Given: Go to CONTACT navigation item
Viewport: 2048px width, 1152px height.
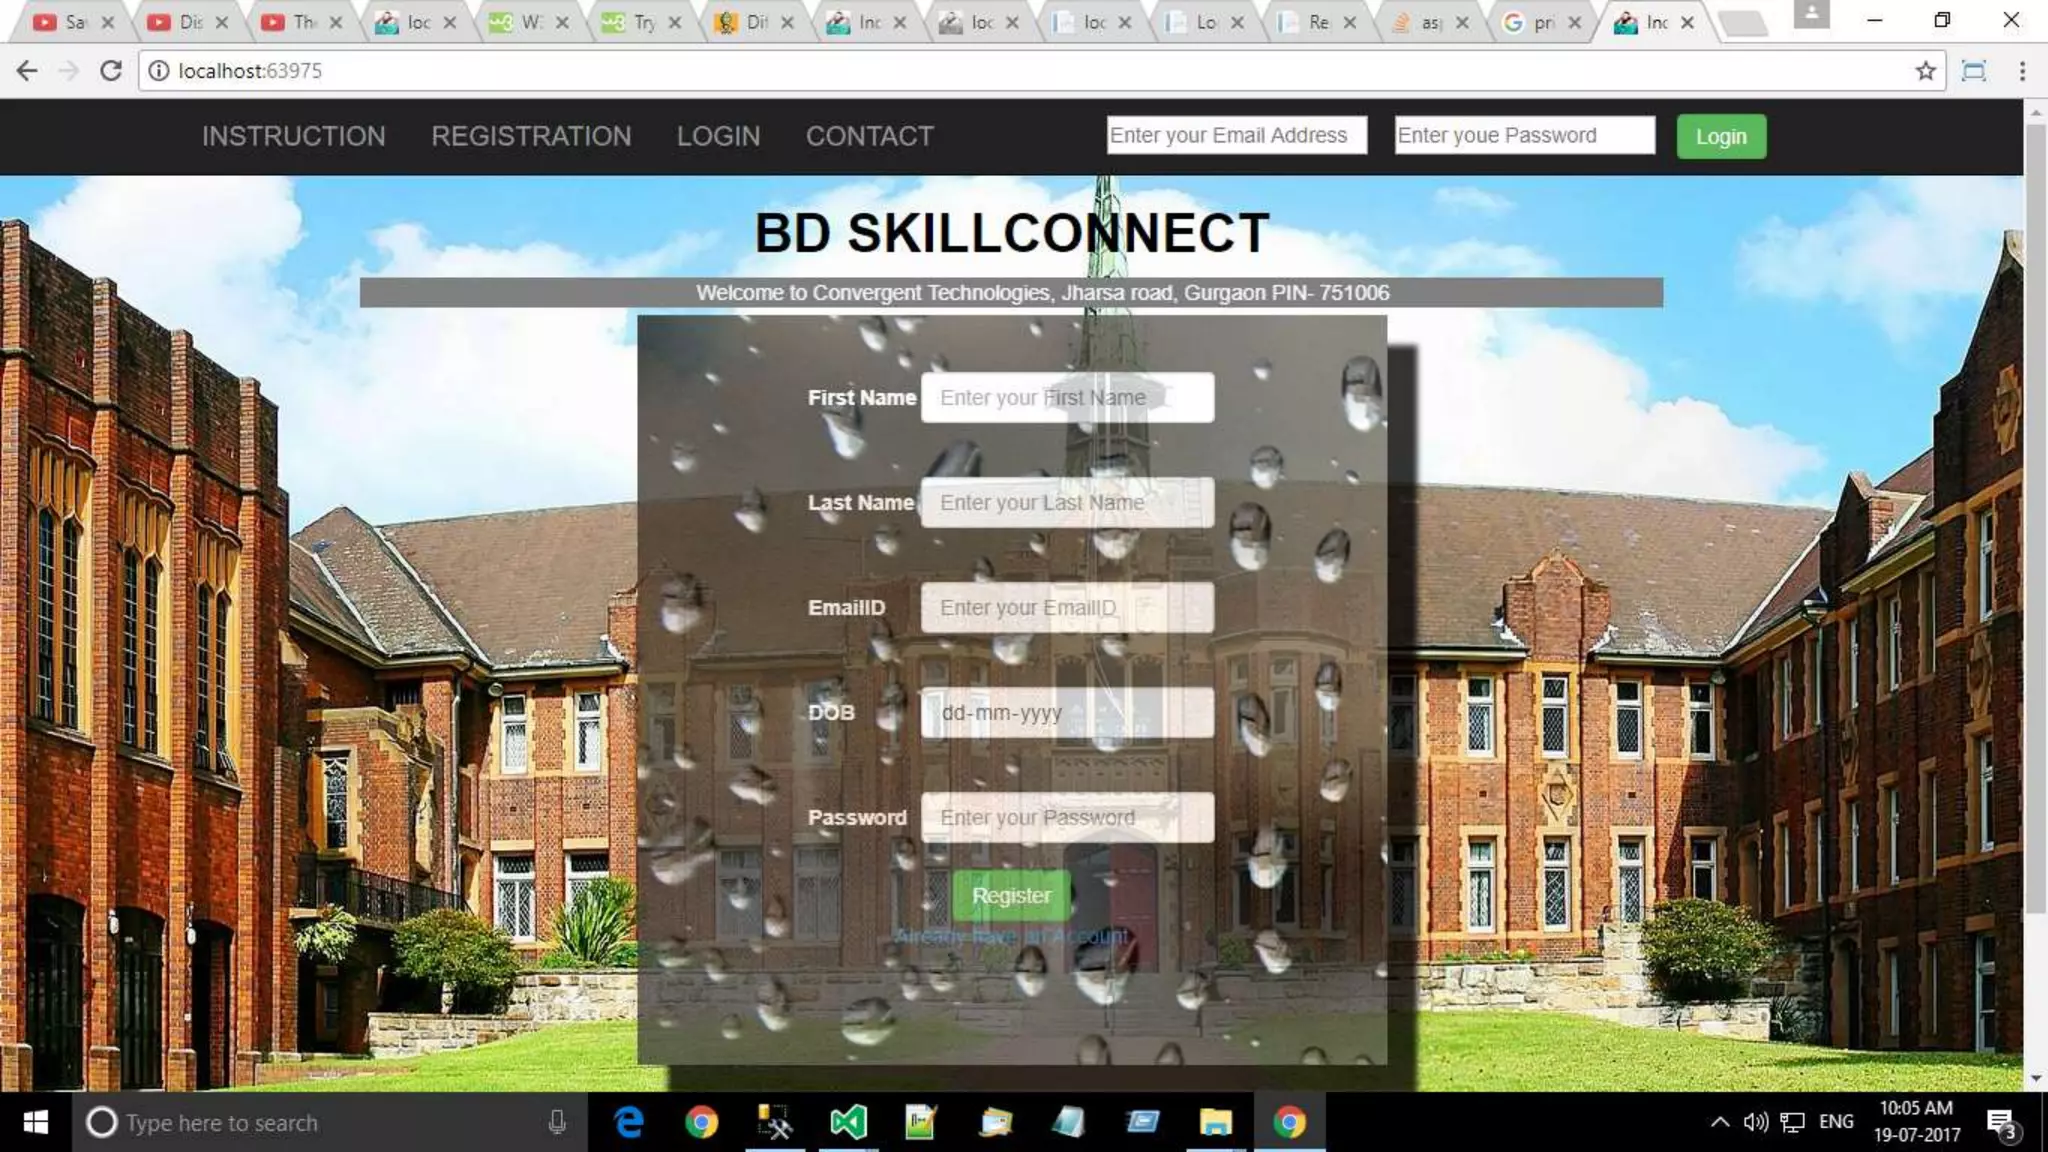Looking at the screenshot, I should [x=869, y=136].
